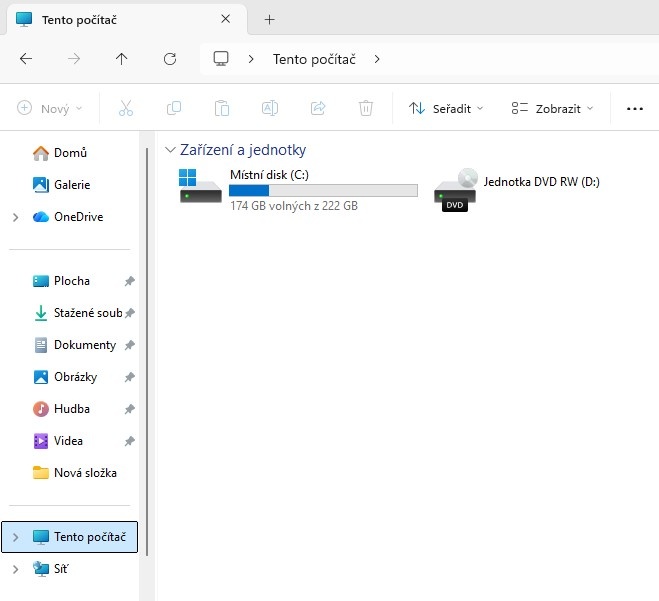This screenshot has height=601, width=659.
Task: Click Zařízení a jednotky group header
Action: point(243,150)
